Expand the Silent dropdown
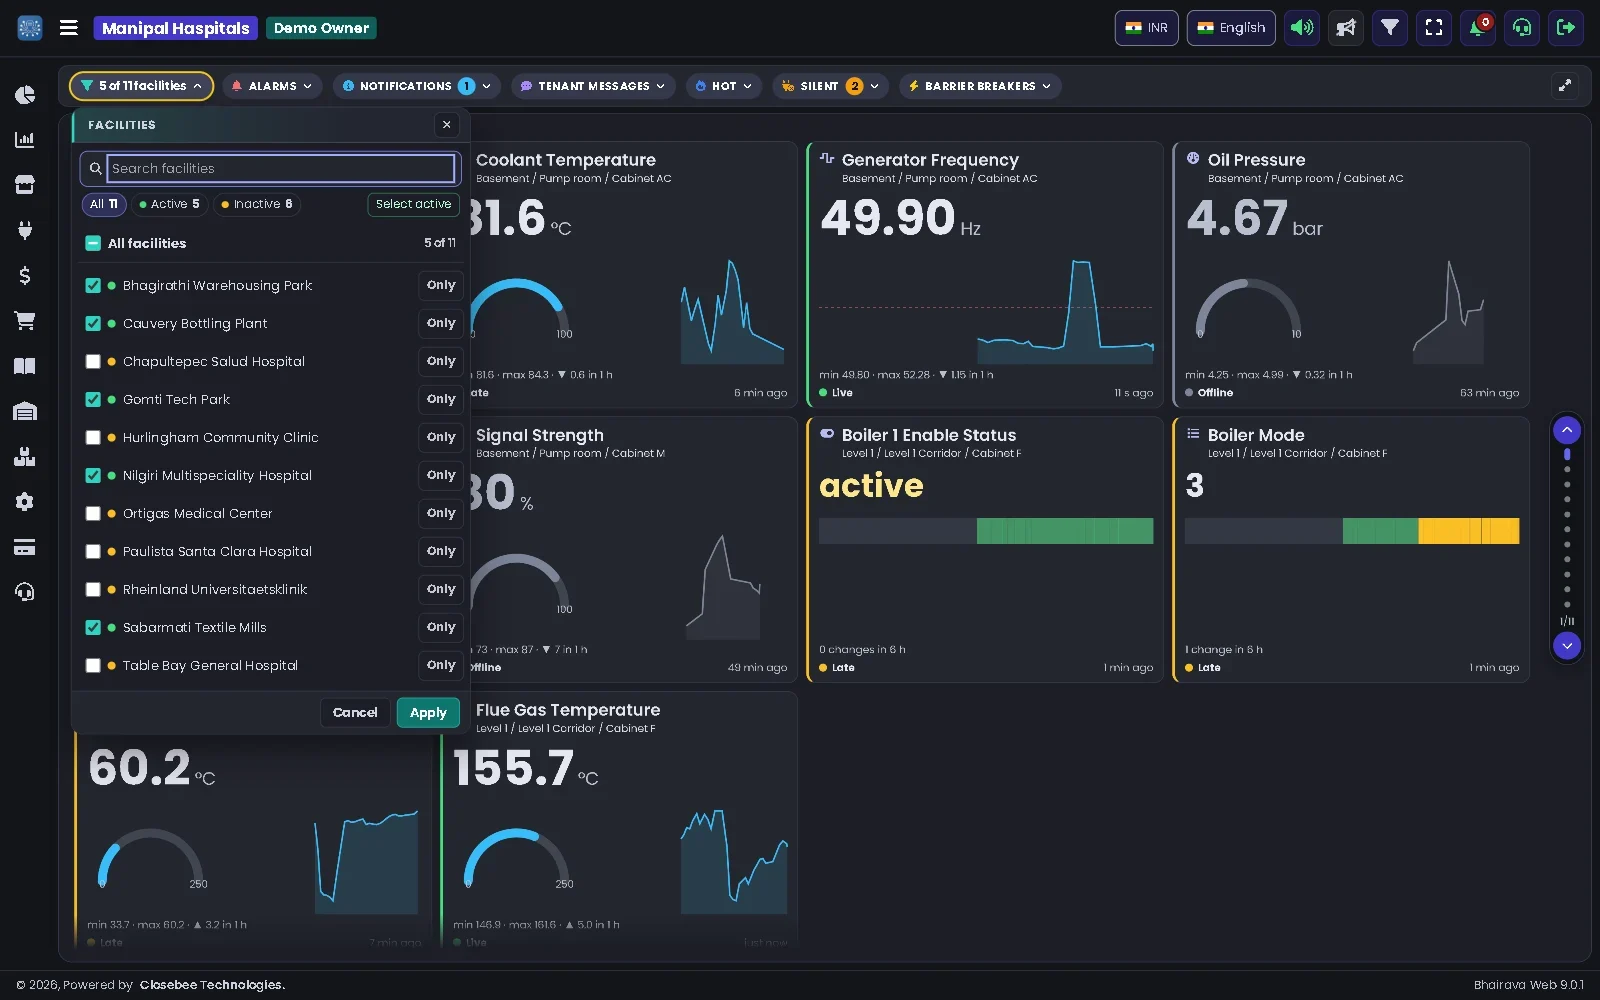 [830, 86]
